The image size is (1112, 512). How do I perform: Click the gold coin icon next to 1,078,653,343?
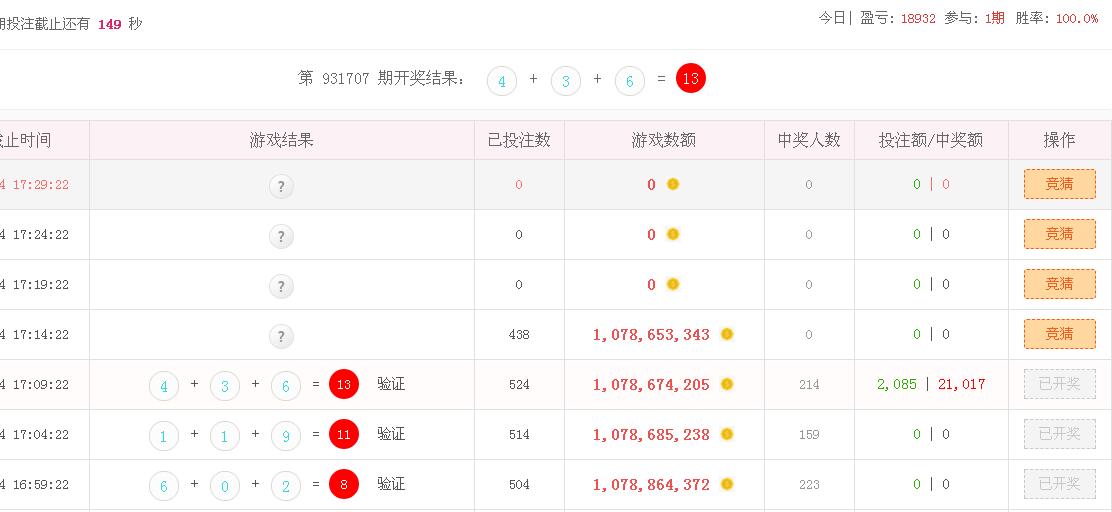[727, 334]
